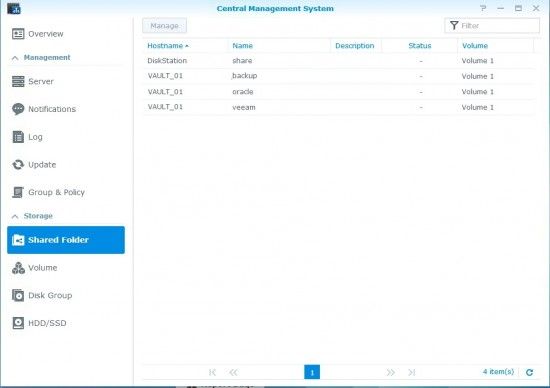Open the Overview section icon
Viewport: 550px width, 388px height.
point(18,34)
